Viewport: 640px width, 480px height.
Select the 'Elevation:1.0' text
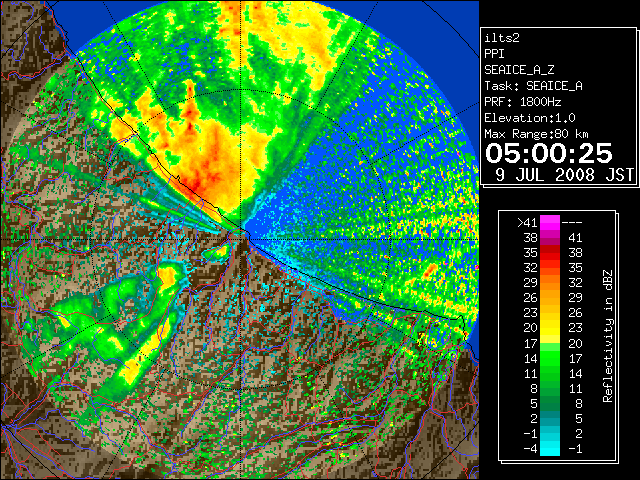(x=530, y=118)
